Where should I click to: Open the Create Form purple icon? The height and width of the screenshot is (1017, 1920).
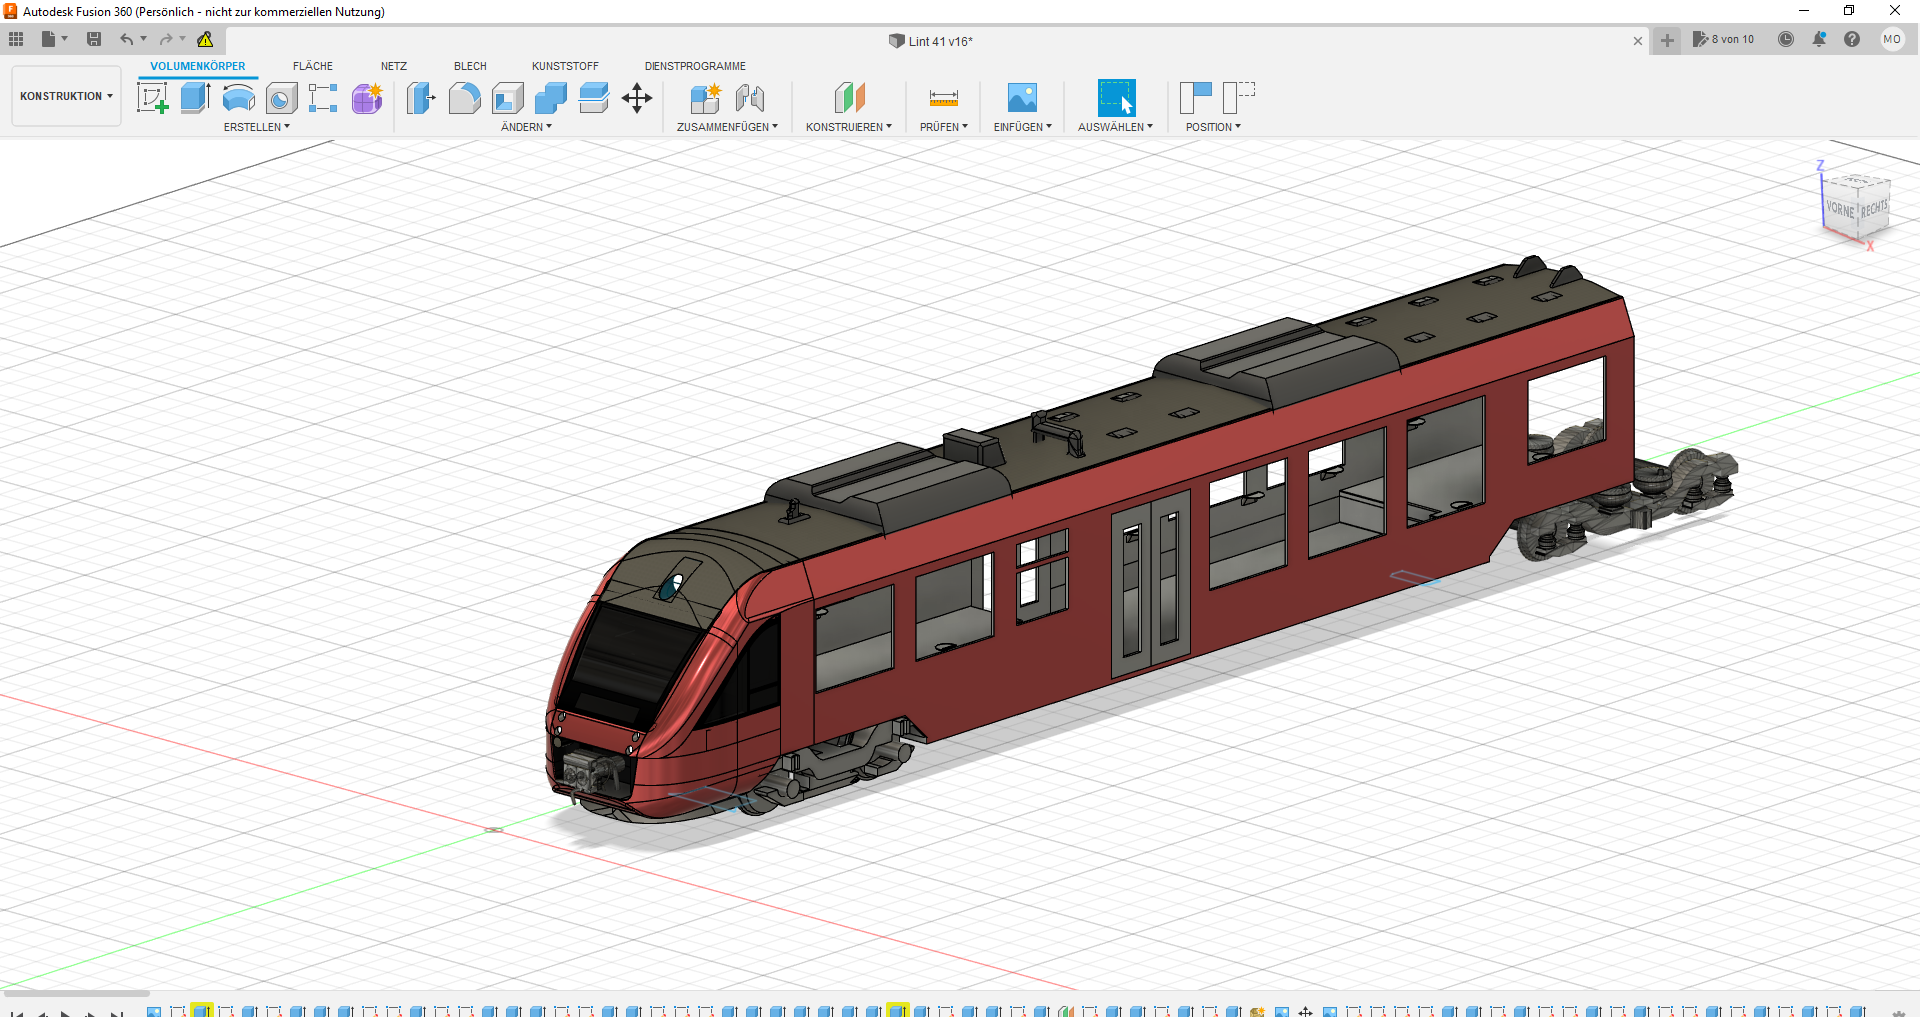coord(367,98)
